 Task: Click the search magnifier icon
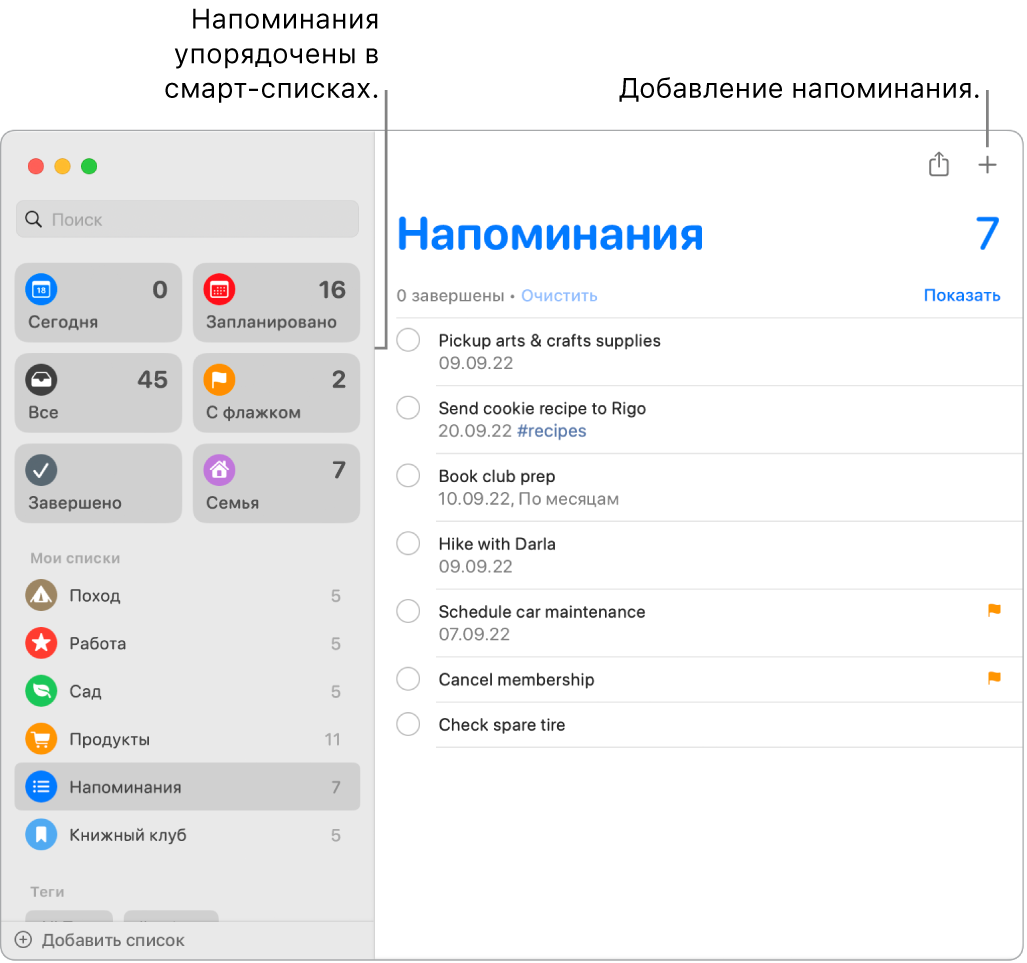click(x=33, y=219)
